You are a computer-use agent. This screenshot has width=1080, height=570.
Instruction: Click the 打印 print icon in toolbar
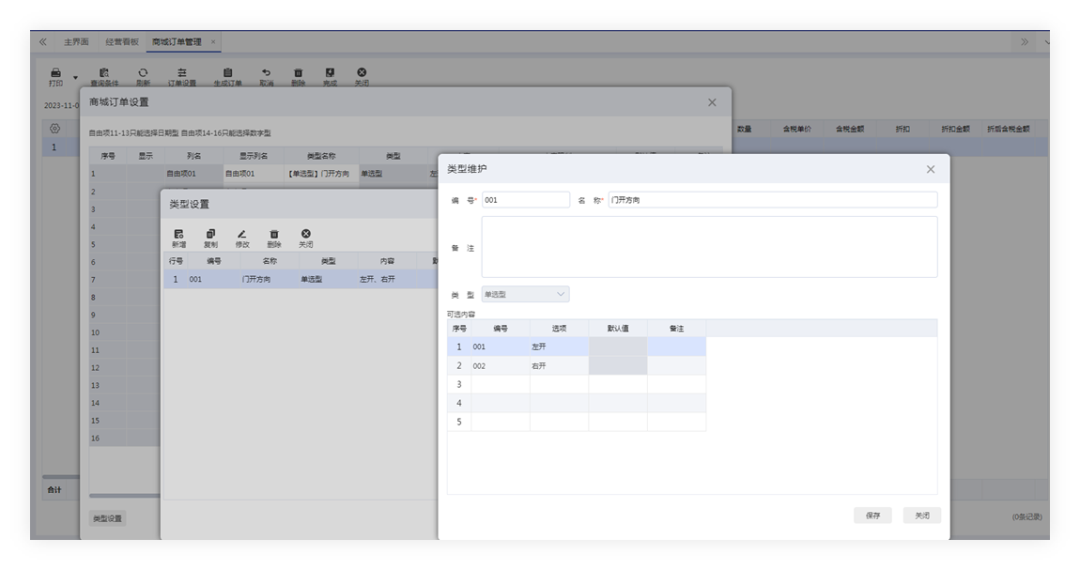tap(56, 73)
